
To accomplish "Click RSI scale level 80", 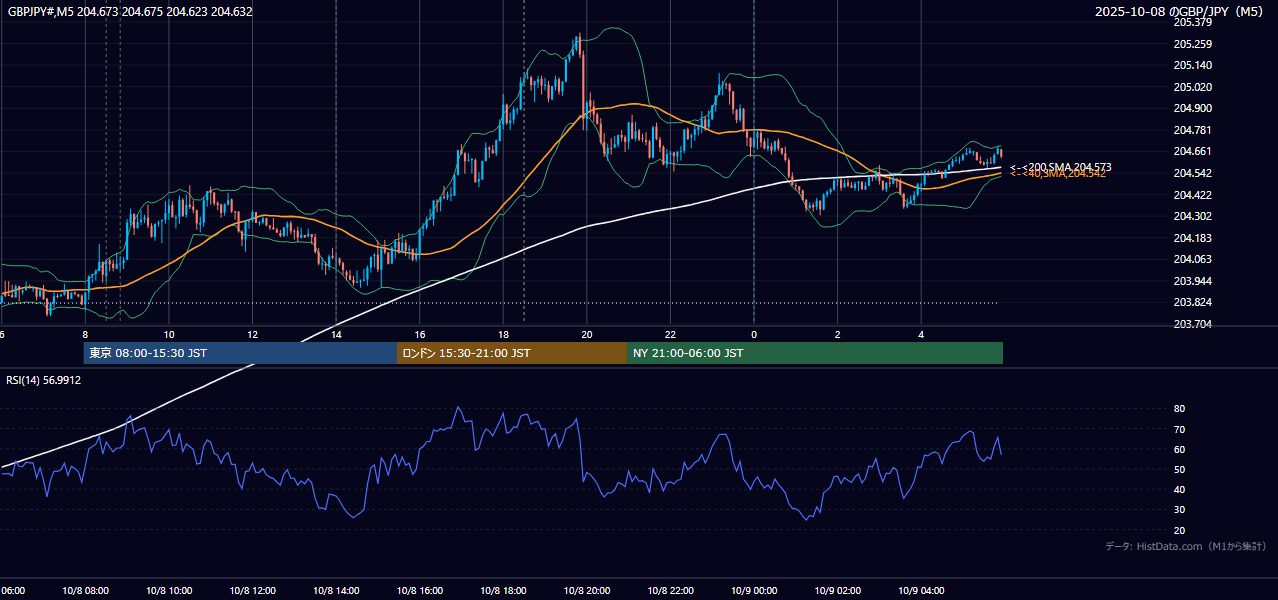I will click(x=1179, y=409).
